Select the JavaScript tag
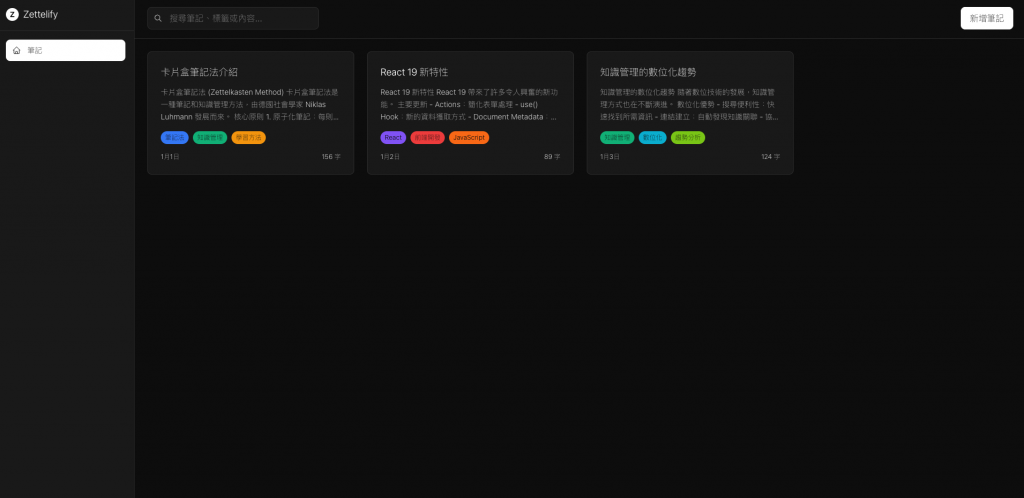 pyautogui.click(x=469, y=138)
